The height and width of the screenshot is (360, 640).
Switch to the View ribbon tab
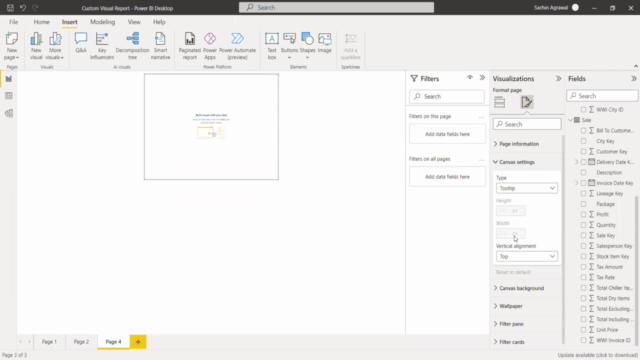click(134, 22)
